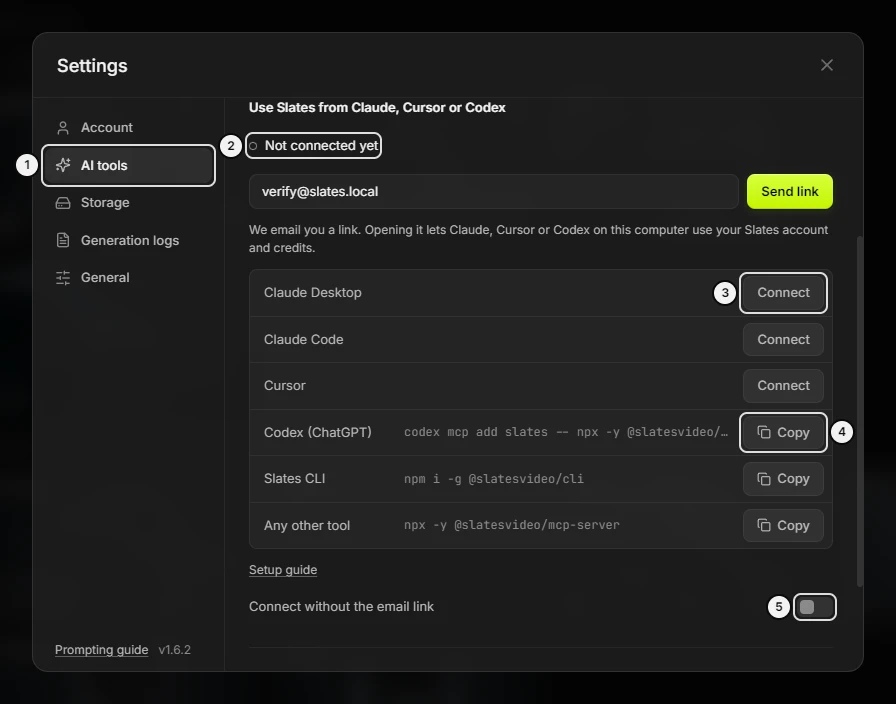Click the Account person icon
The height and width of the screenshot is (704, 896).
(63, 128)
